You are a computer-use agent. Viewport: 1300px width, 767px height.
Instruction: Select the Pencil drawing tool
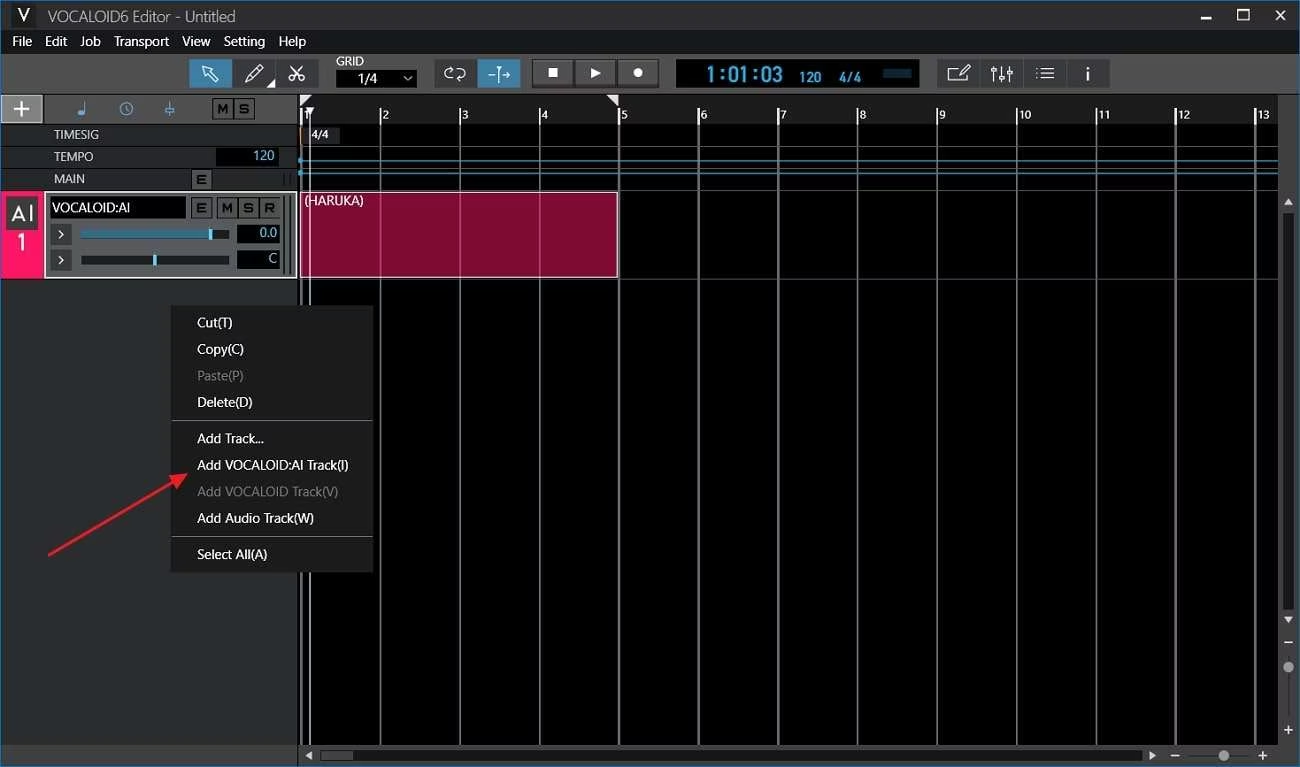pyautogui.click(x=253, y=73)
